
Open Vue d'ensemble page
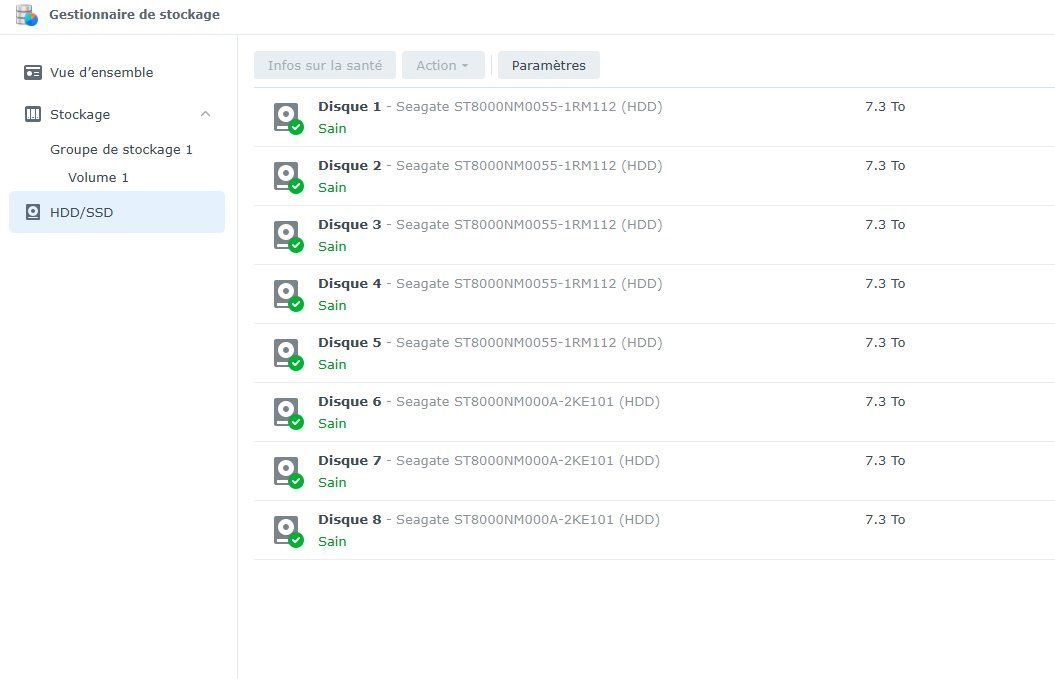(x=102, y=72)
